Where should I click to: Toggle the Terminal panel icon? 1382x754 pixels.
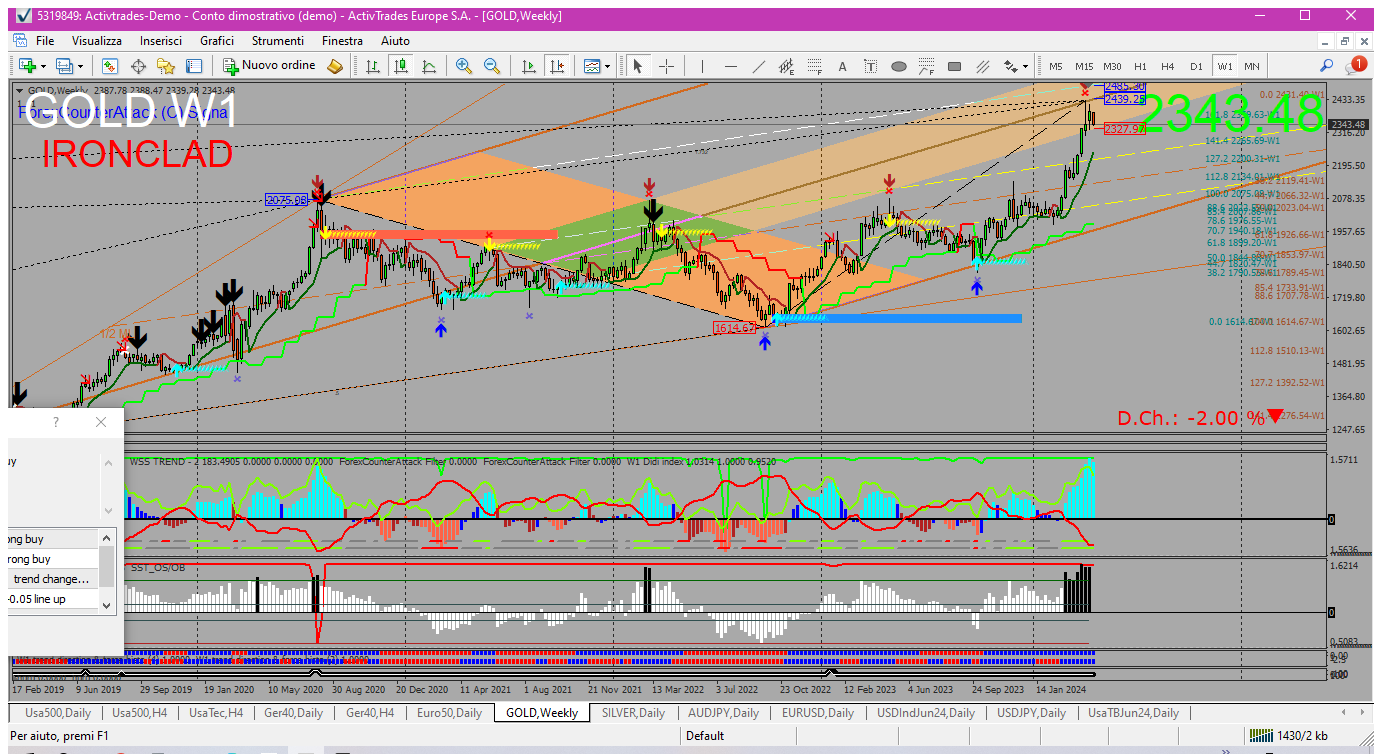[x=194, y=66]
